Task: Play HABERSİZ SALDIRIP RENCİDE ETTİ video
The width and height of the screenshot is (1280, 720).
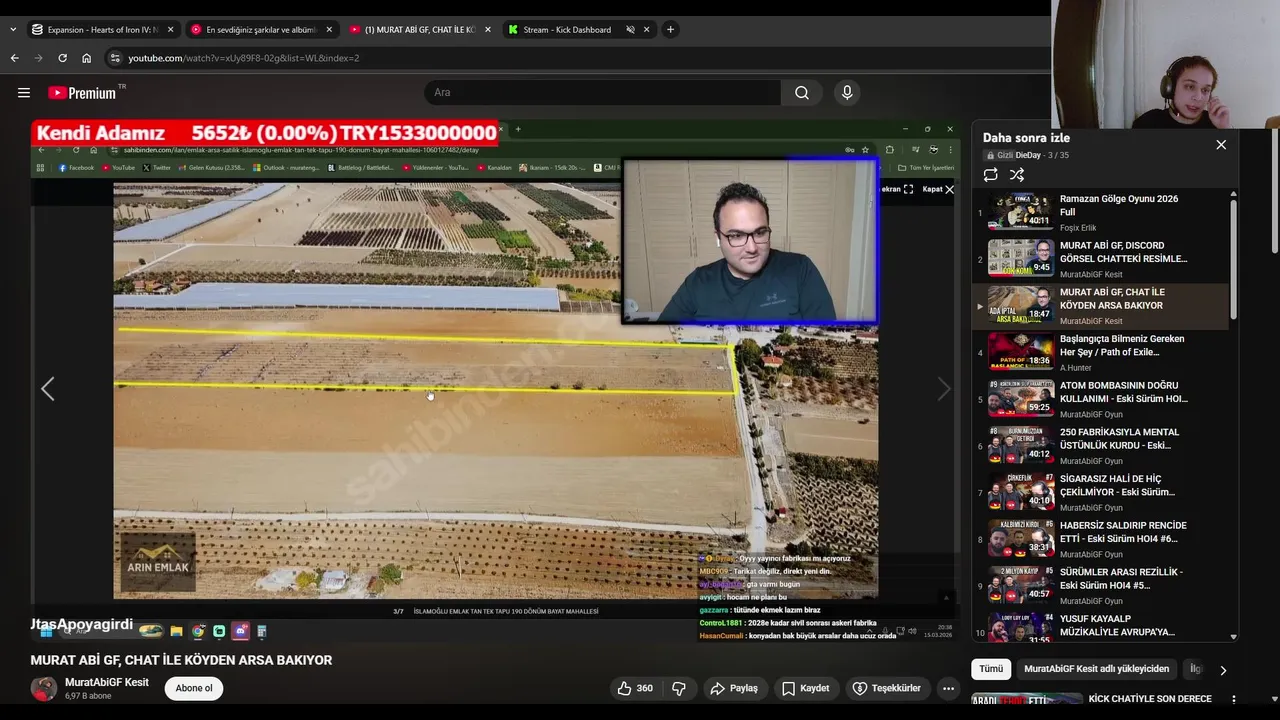Action: (x=1100, y=539)
